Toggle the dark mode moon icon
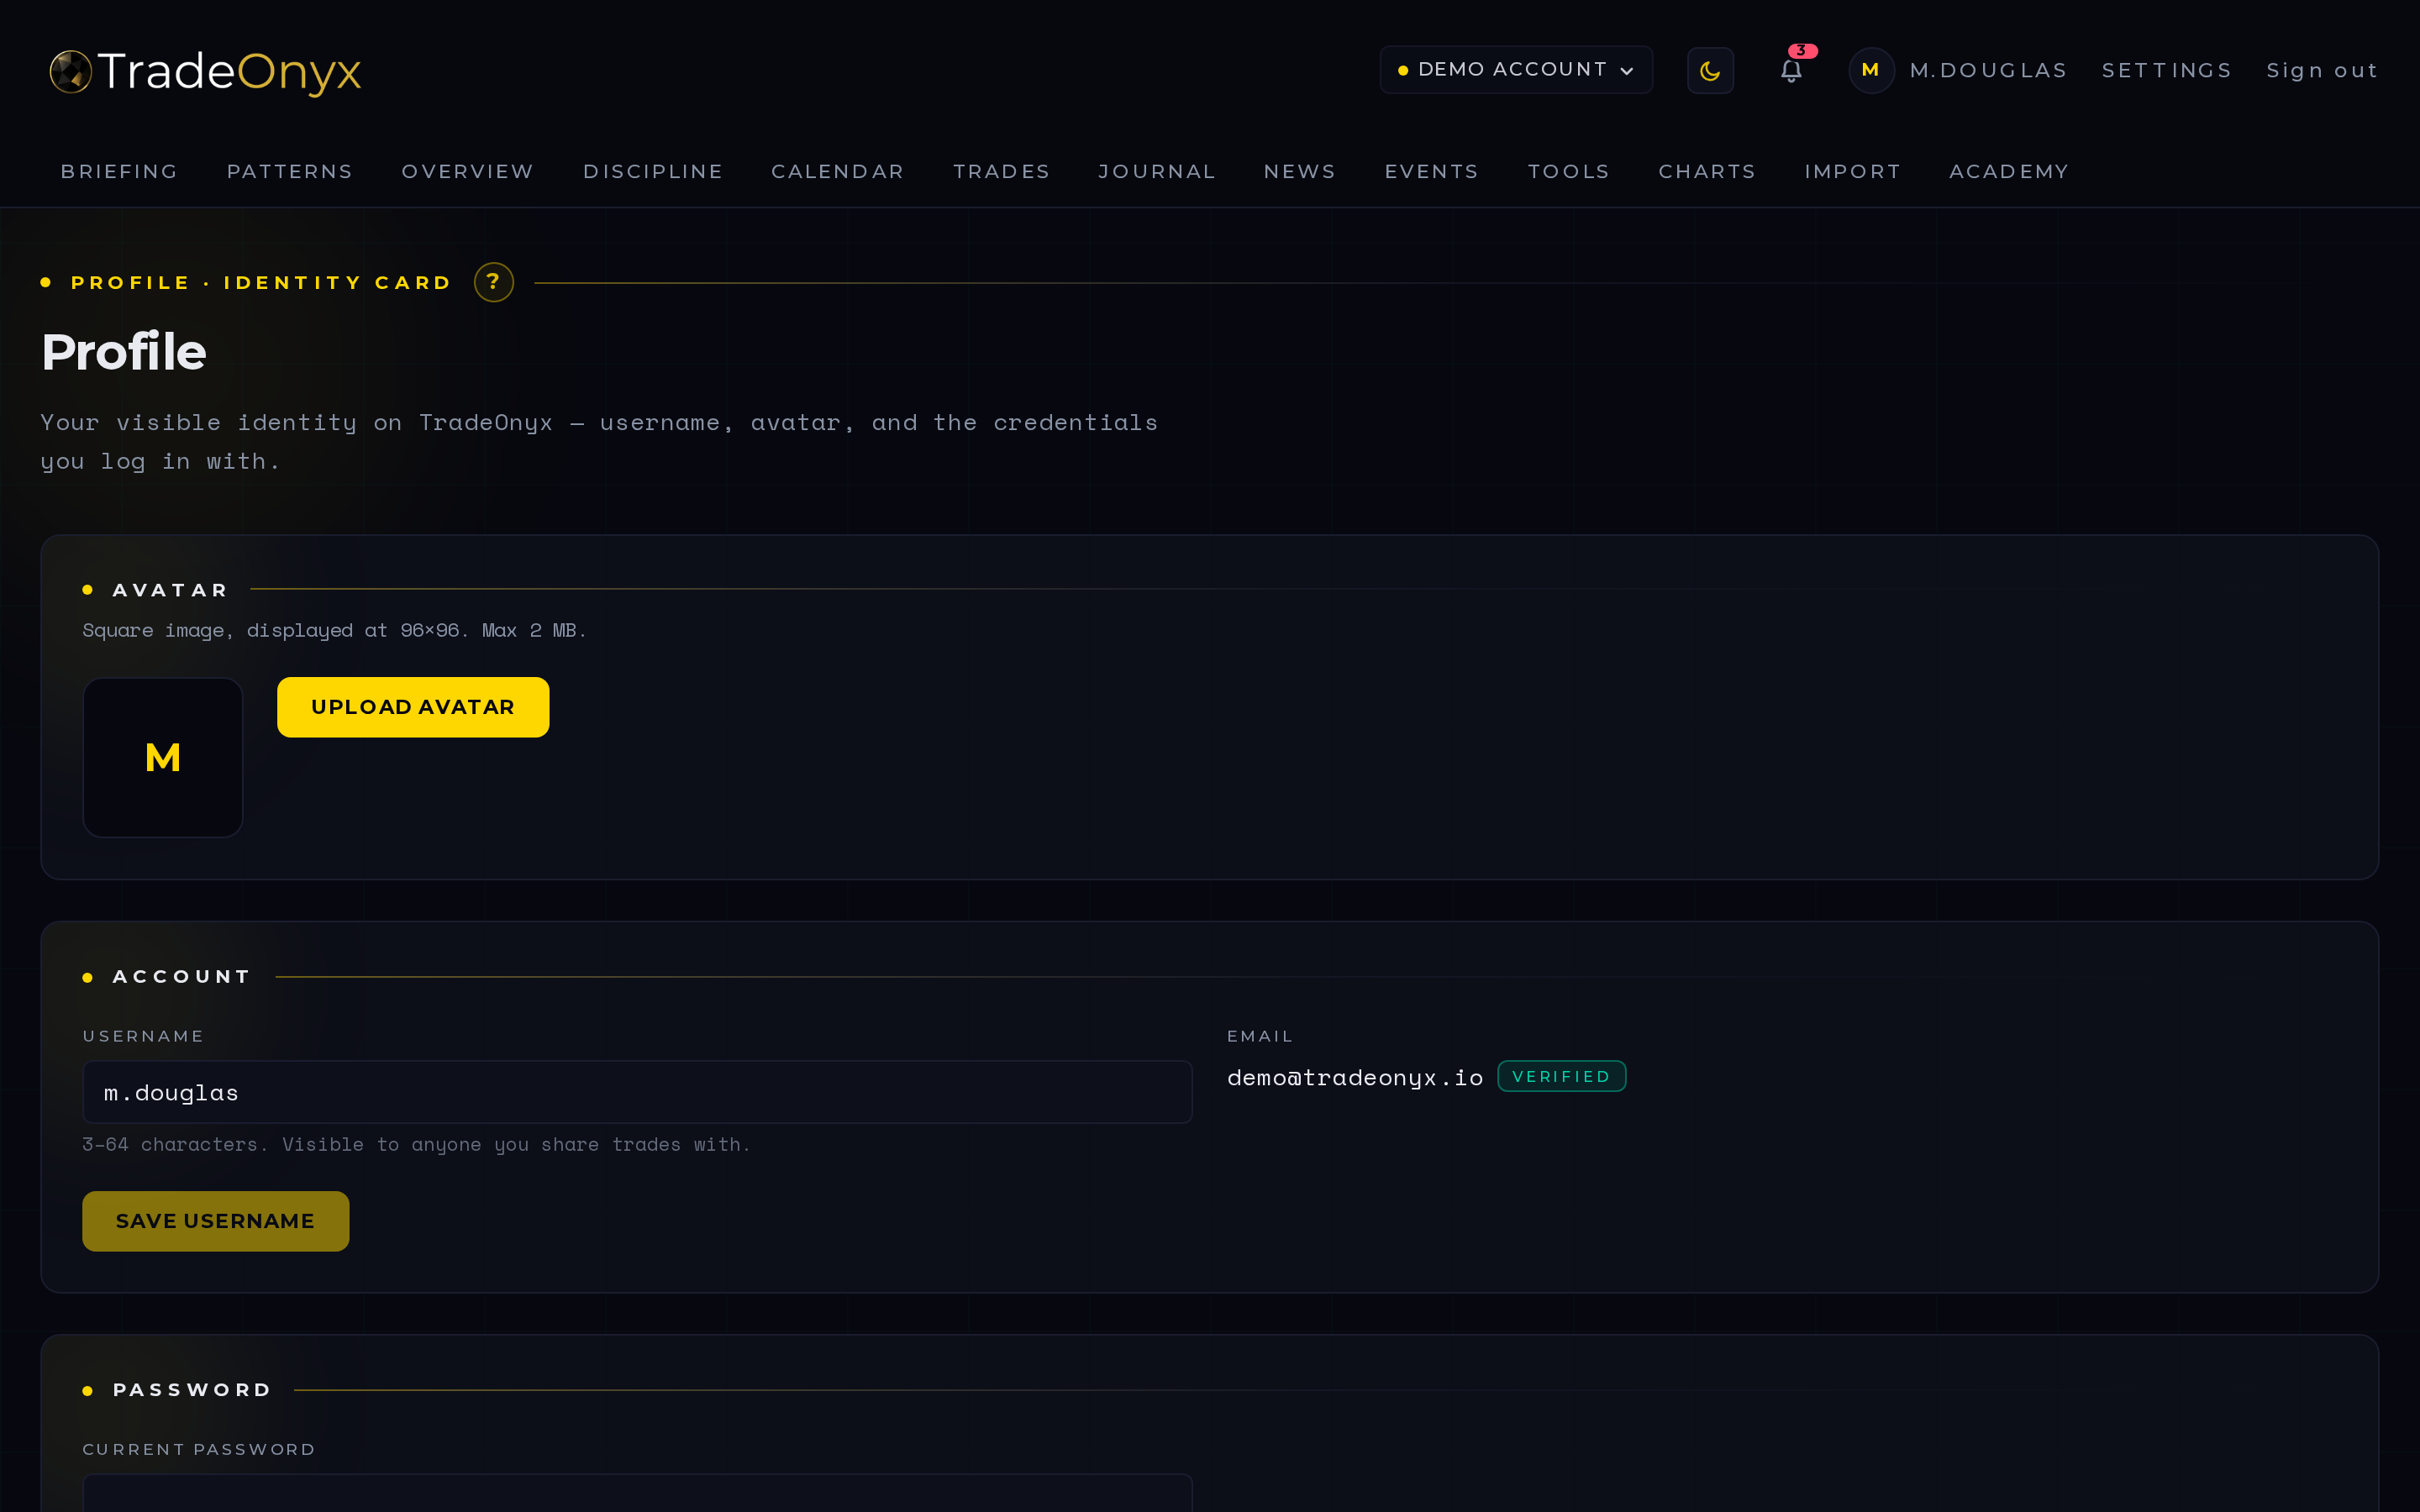2420x1512 pixels. coord(1710,71)
